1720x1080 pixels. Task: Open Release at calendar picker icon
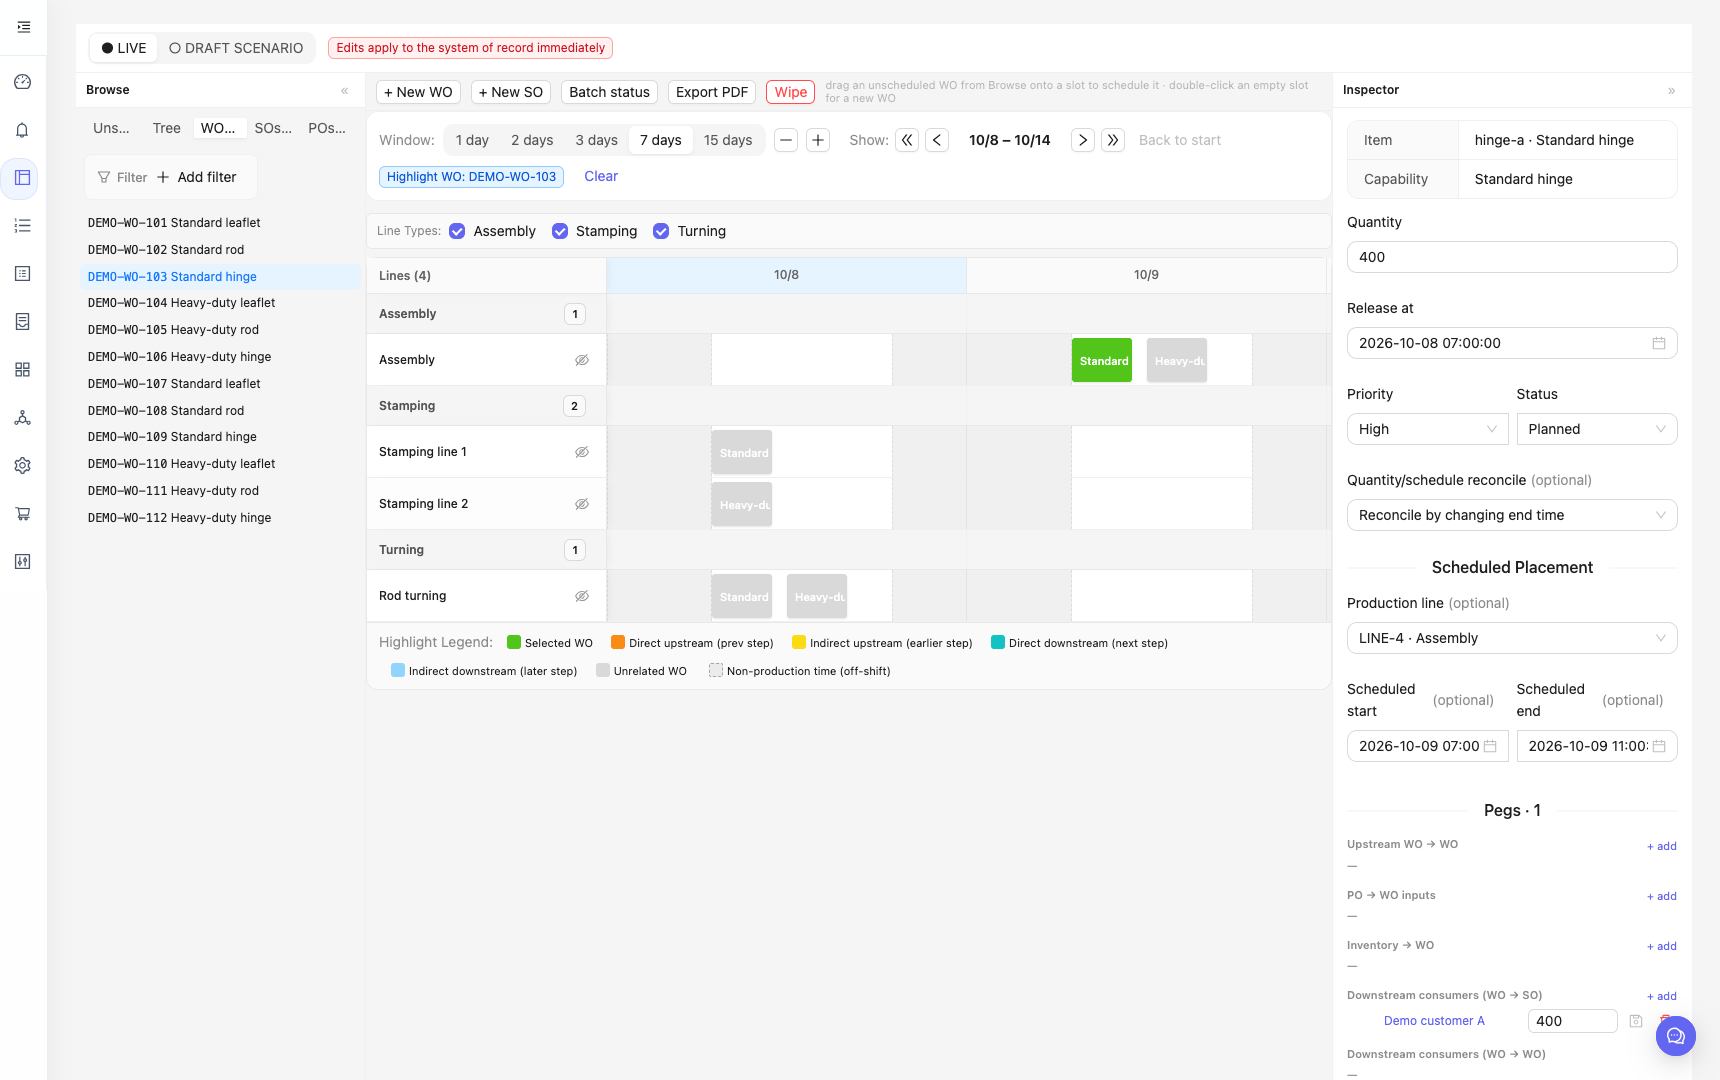1659,343
